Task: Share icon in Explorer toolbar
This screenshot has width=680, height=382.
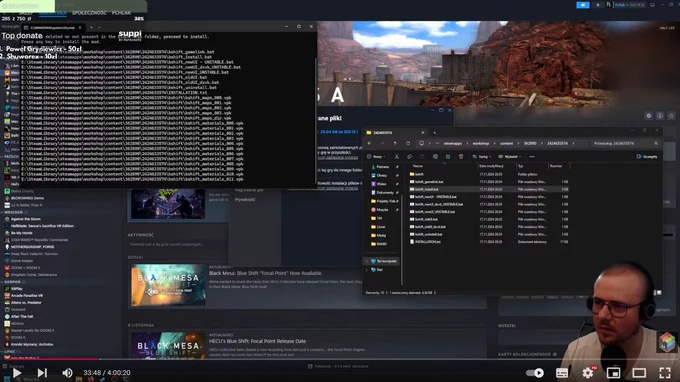Action: tap(448, 157)
